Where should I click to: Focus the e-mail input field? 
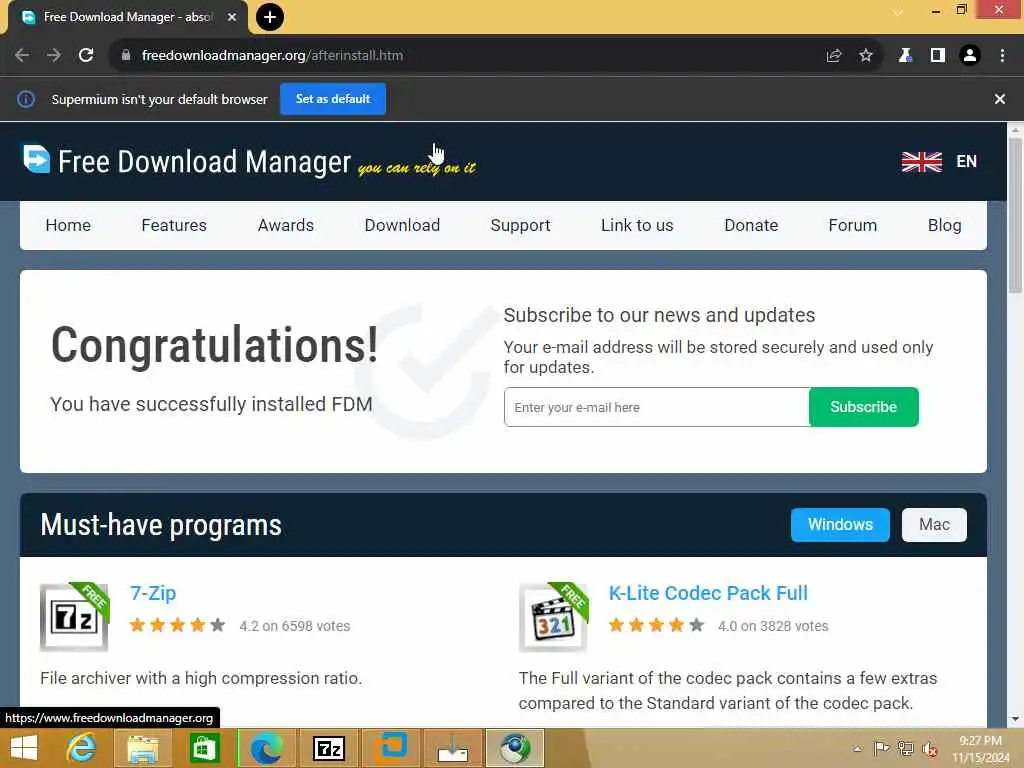656,407
